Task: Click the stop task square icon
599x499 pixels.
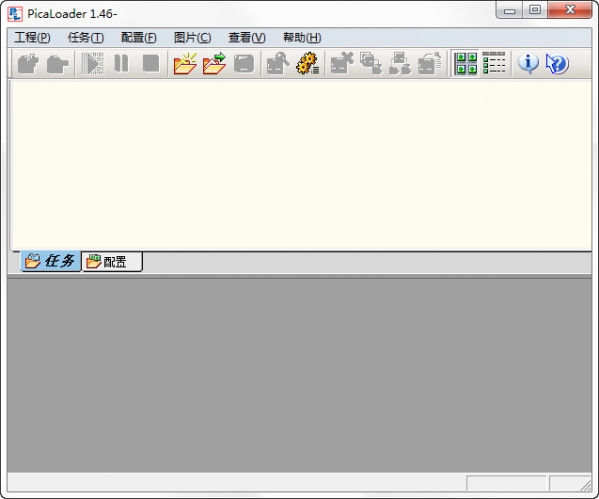Action: pyautogui.click(x=151, y=63)
